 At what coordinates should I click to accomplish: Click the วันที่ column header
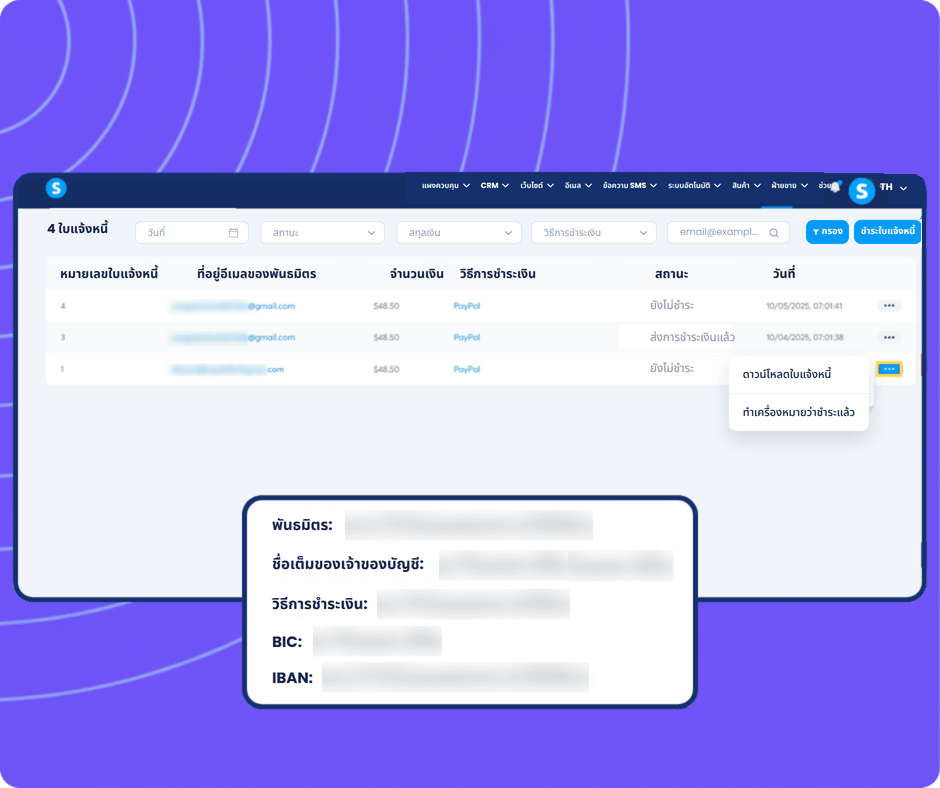click(784, 273)
